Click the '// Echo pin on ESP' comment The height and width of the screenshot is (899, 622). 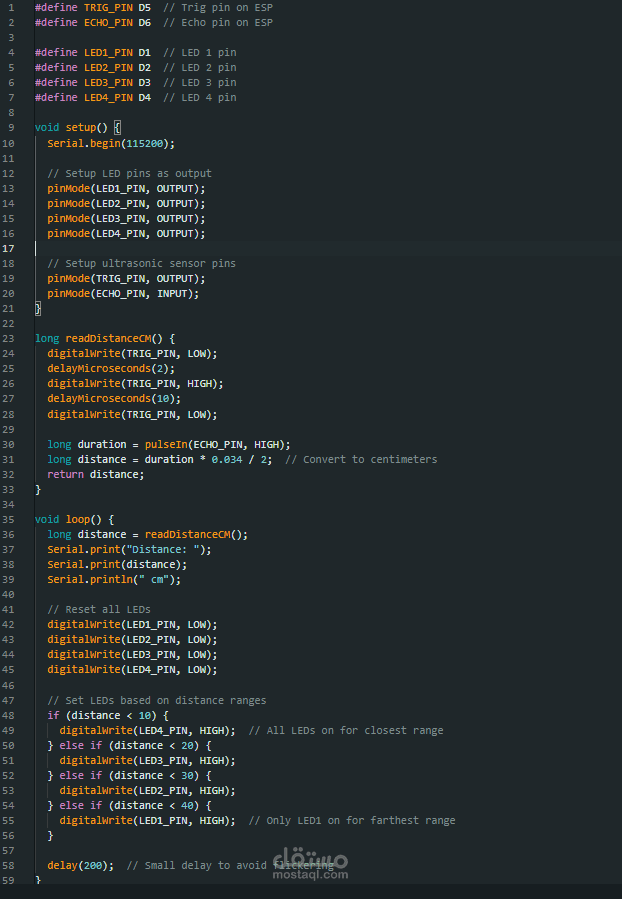pos(218,22)
